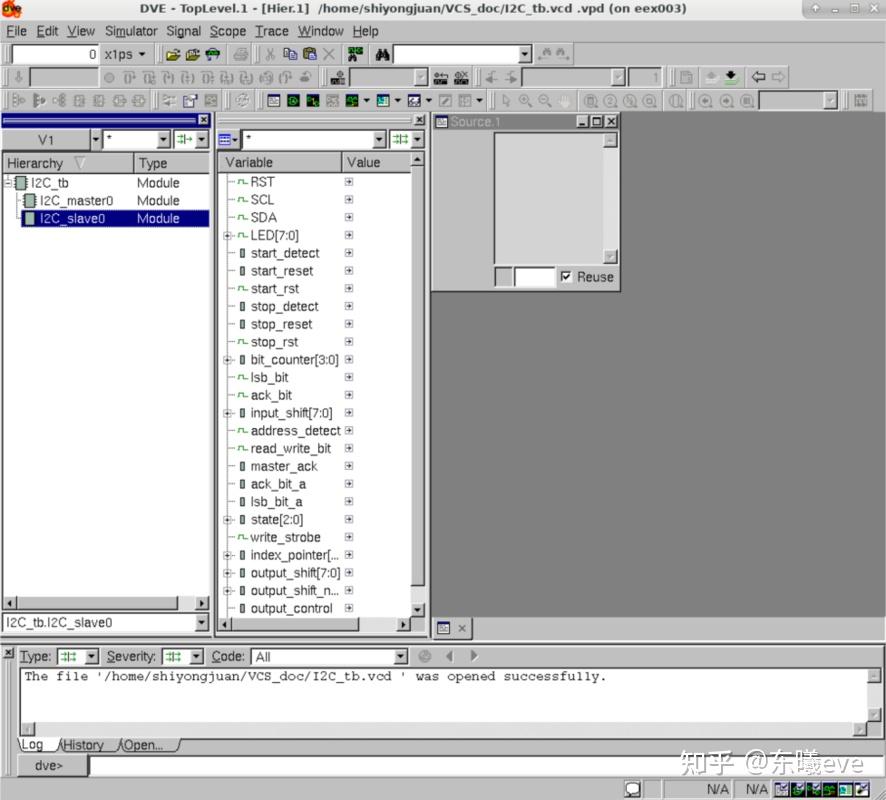Viewport: 886px width, 800px height.
Task: Open the I2C_tb.I2C_slave0 scope path dropdown
Action: 201,622
